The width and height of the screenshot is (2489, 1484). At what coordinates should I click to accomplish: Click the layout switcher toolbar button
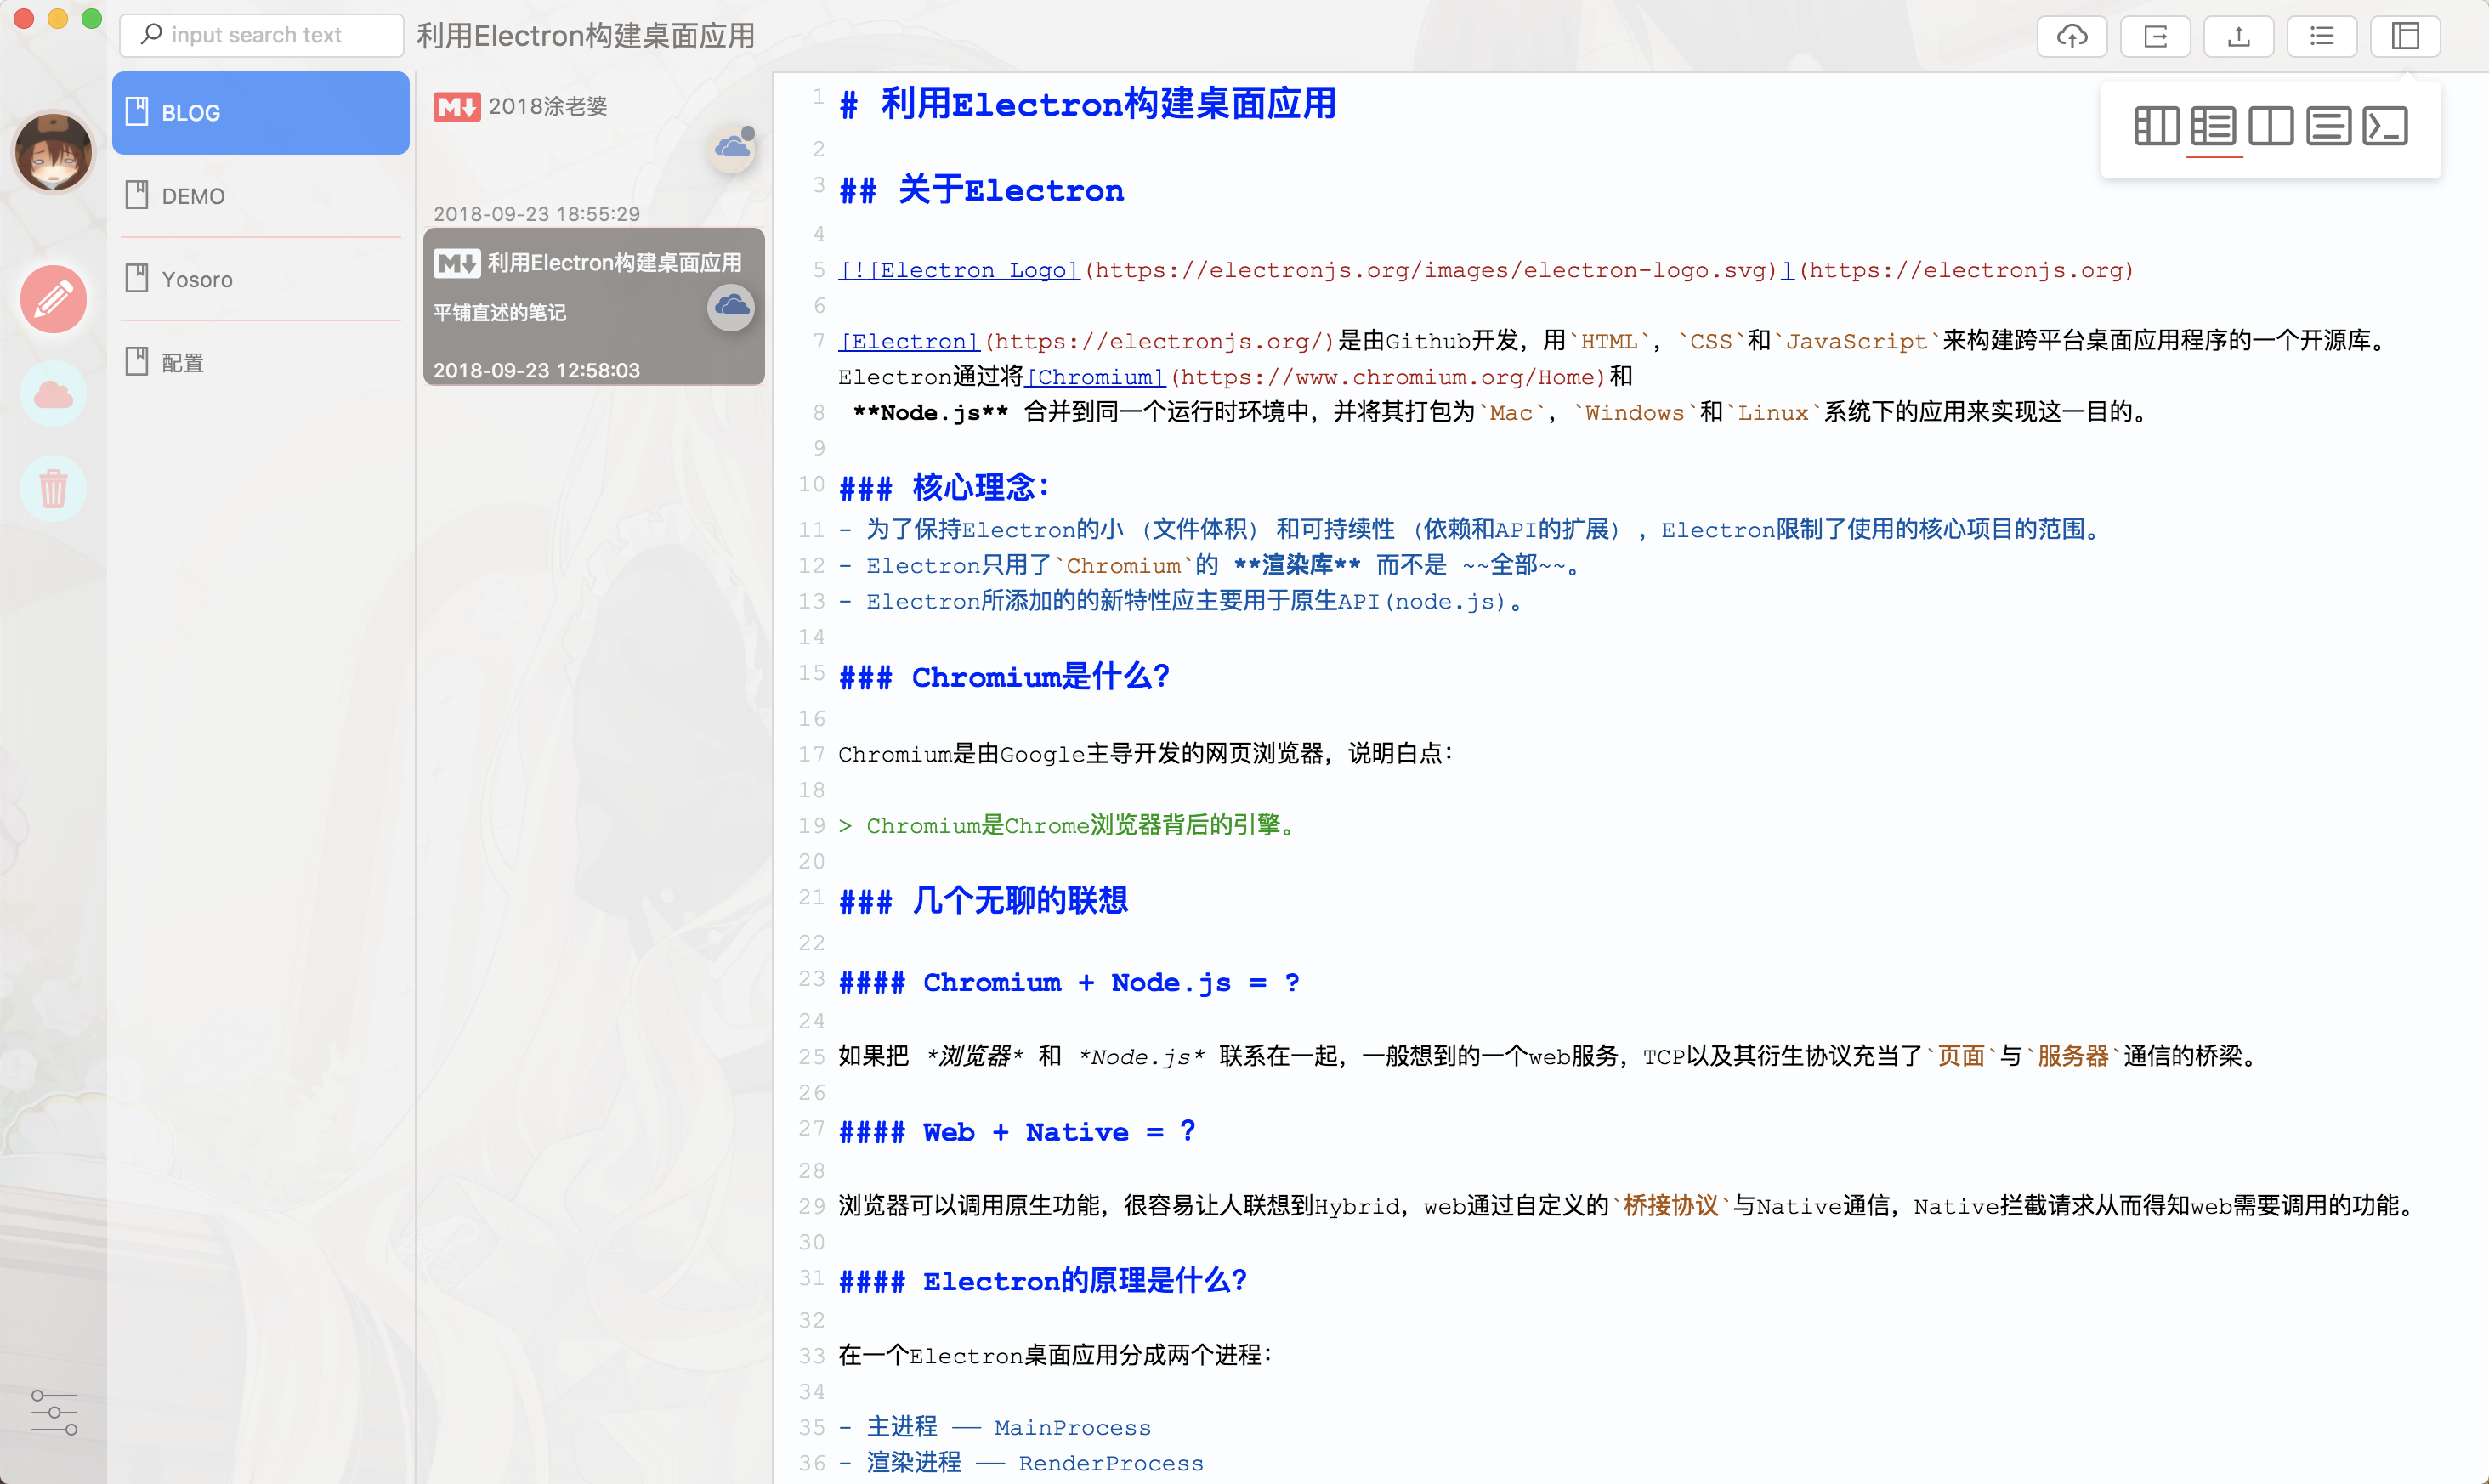click(2405, 37)
